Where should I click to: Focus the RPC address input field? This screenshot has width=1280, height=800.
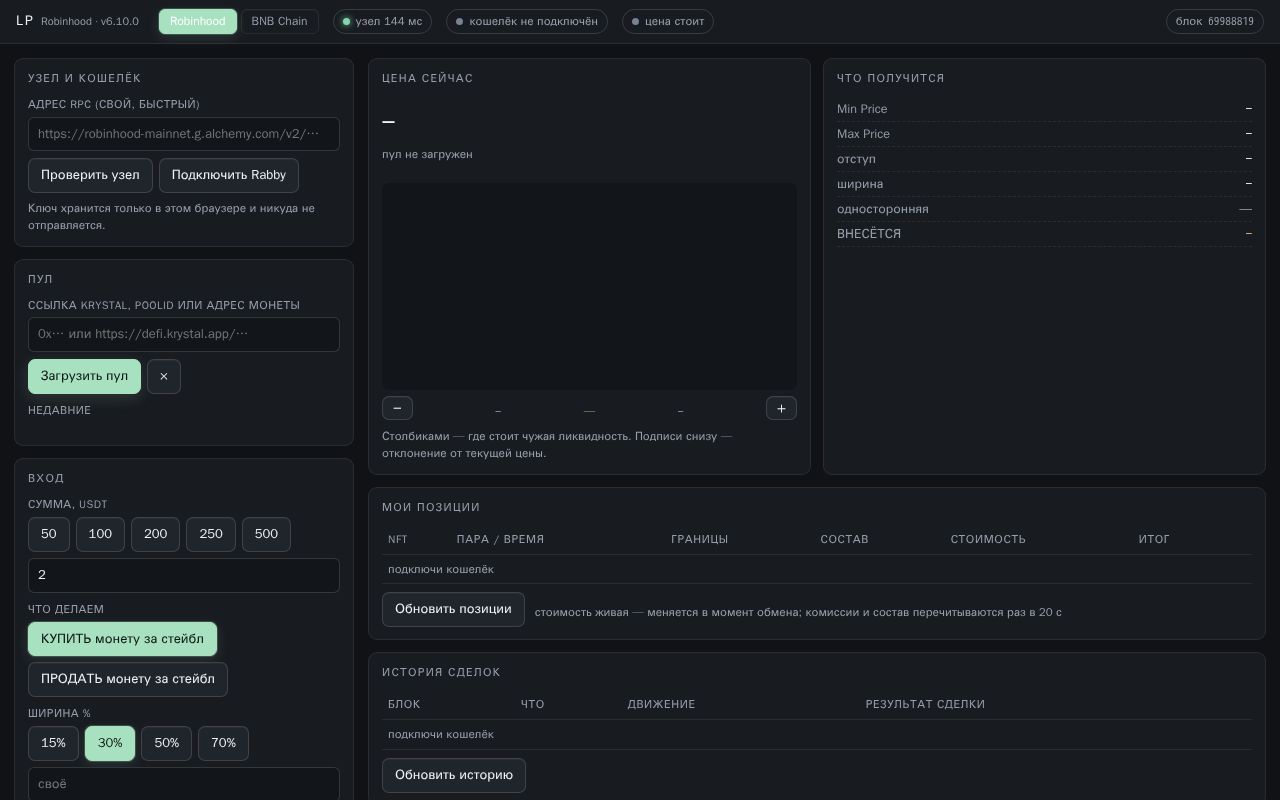(184, 134)
